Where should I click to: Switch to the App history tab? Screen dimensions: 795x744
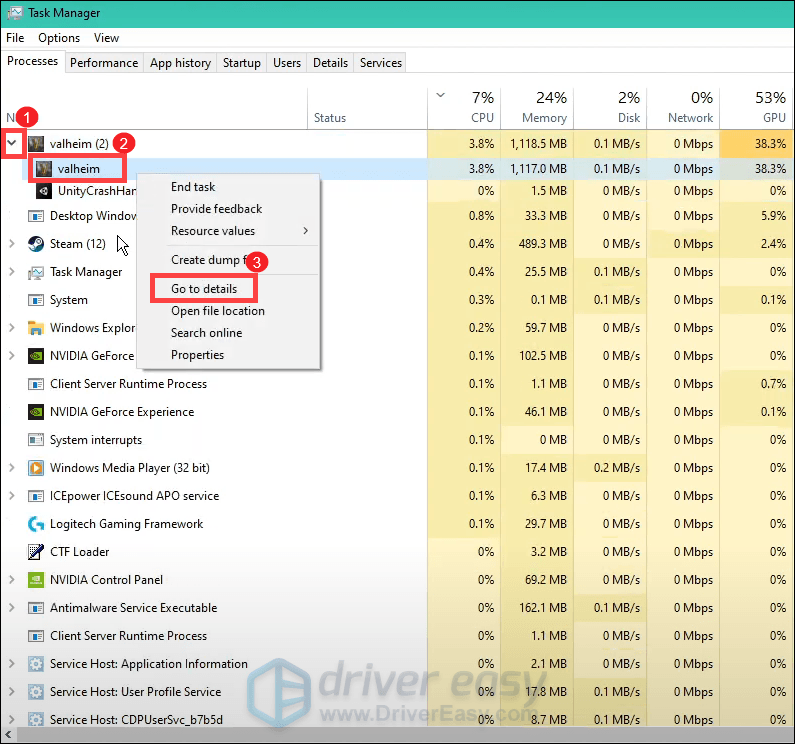(180, 63)
